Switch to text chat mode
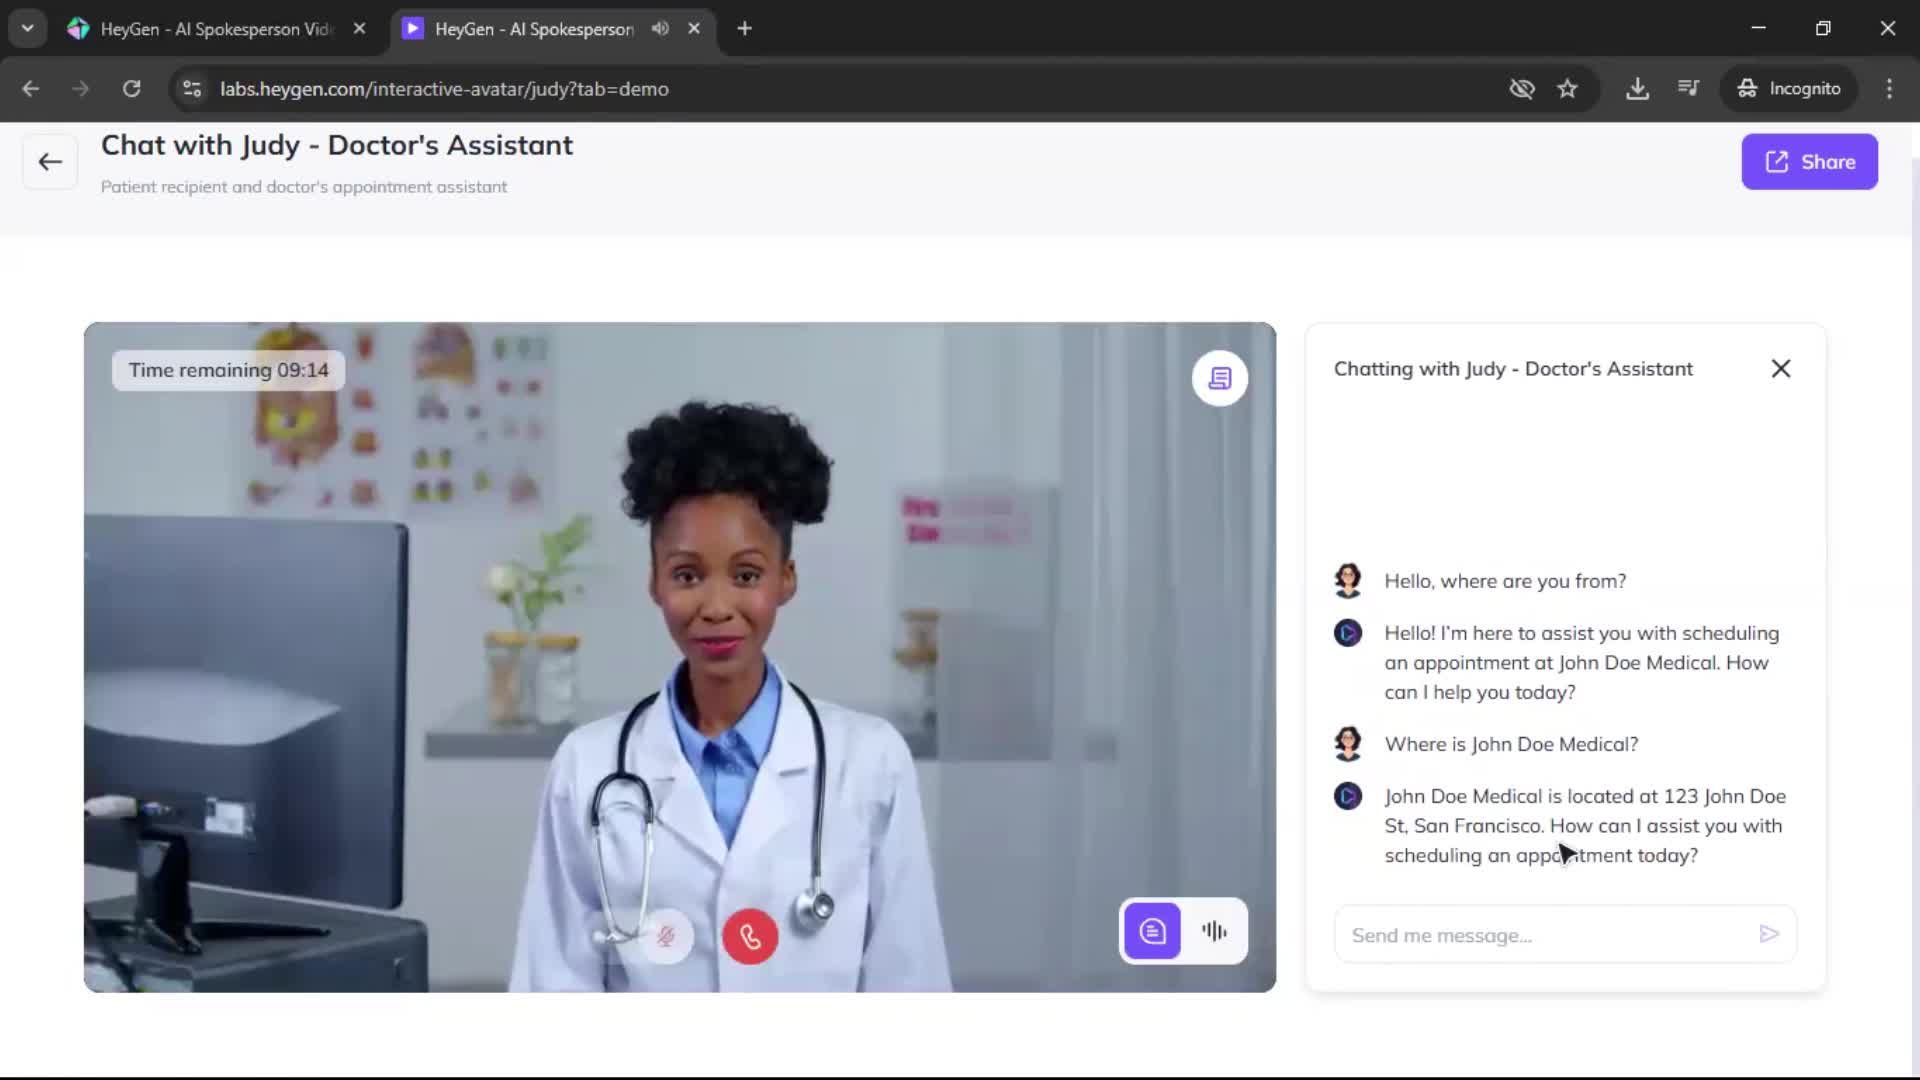Viewport: 1920px width, 1080px height. [1152, 932]
